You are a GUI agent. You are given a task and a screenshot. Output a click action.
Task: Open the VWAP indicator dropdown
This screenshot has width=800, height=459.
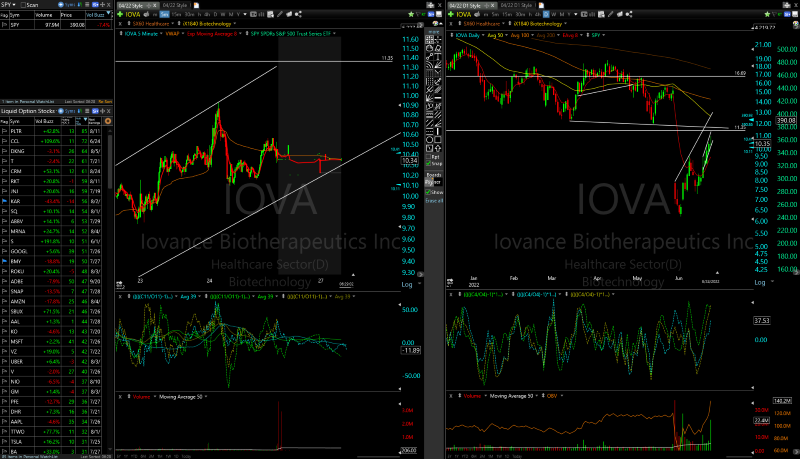(183, 34)
